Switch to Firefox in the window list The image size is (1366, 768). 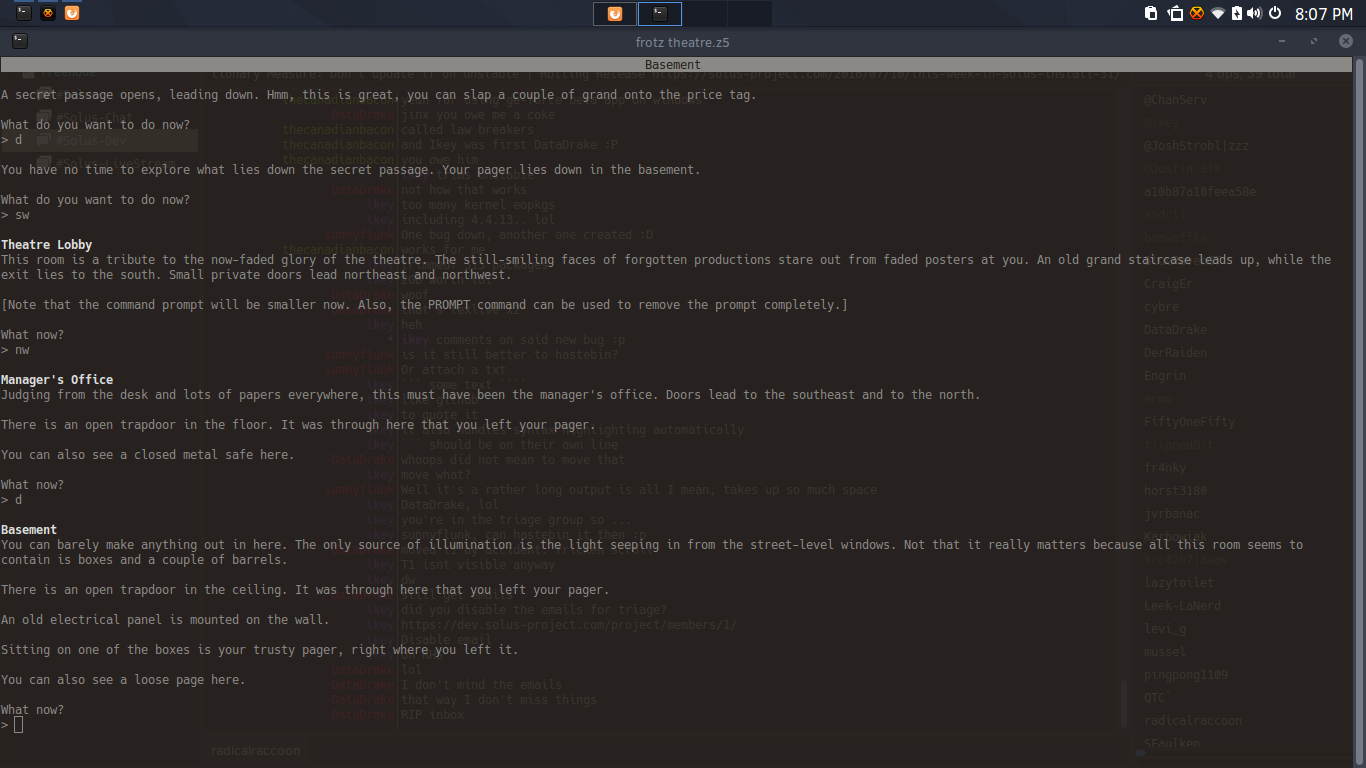tap(615, 13)
